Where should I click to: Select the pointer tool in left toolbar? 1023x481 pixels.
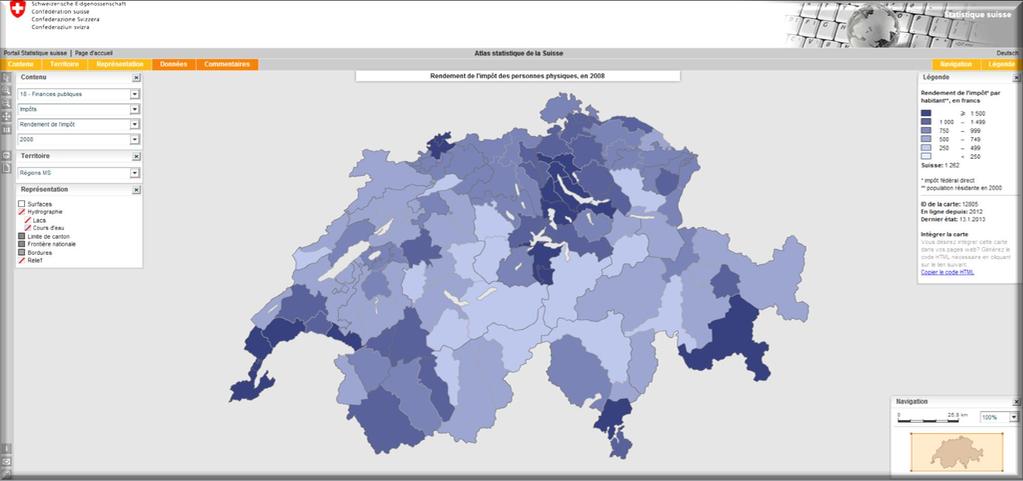coord(7,78)
